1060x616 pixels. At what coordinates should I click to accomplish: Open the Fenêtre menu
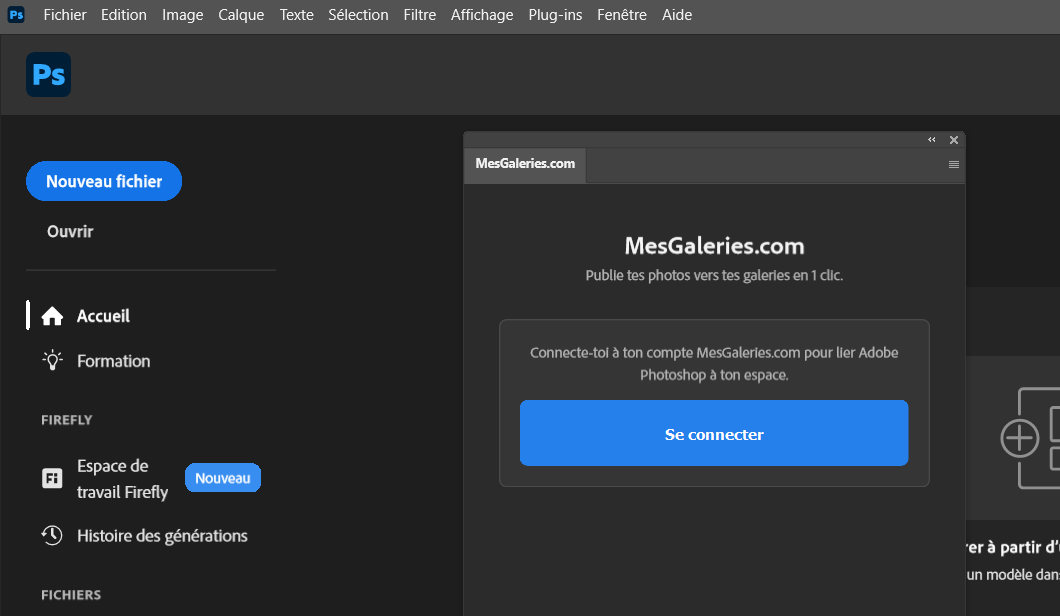(x=622, y=15)
